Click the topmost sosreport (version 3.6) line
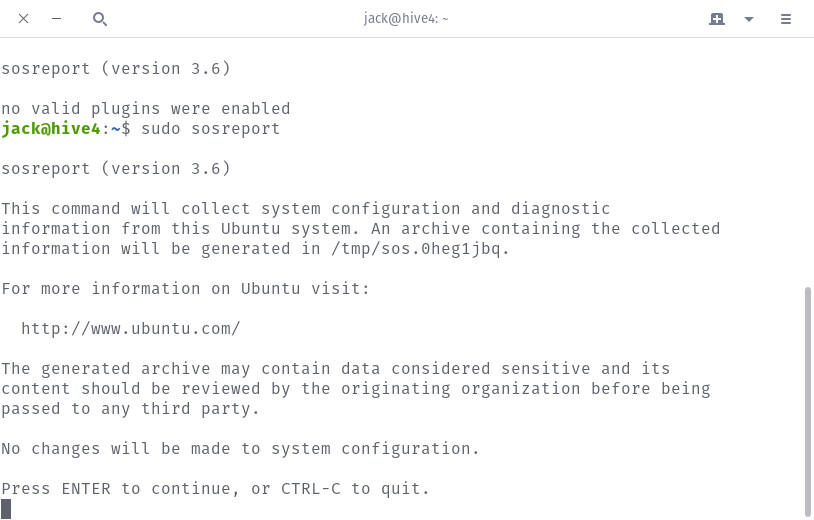The height and width of the screenshot is (520, 814). [x=116, y=69]
